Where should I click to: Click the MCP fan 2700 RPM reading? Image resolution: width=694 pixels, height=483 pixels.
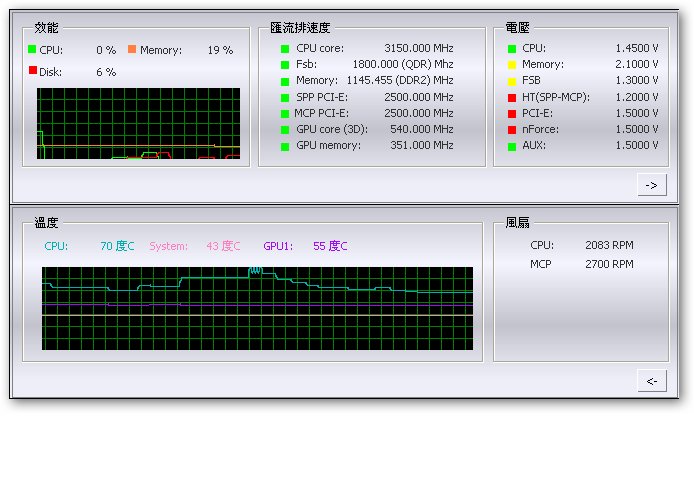point(609,264)
